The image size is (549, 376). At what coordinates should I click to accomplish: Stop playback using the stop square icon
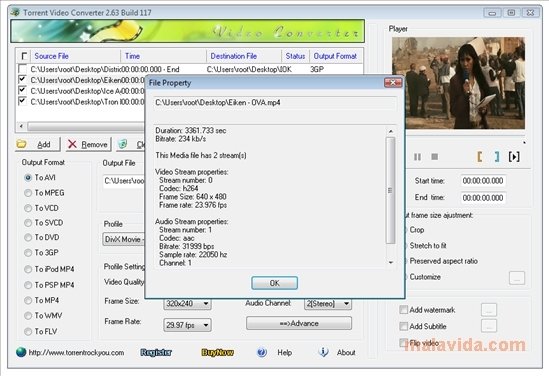[435, 156]
